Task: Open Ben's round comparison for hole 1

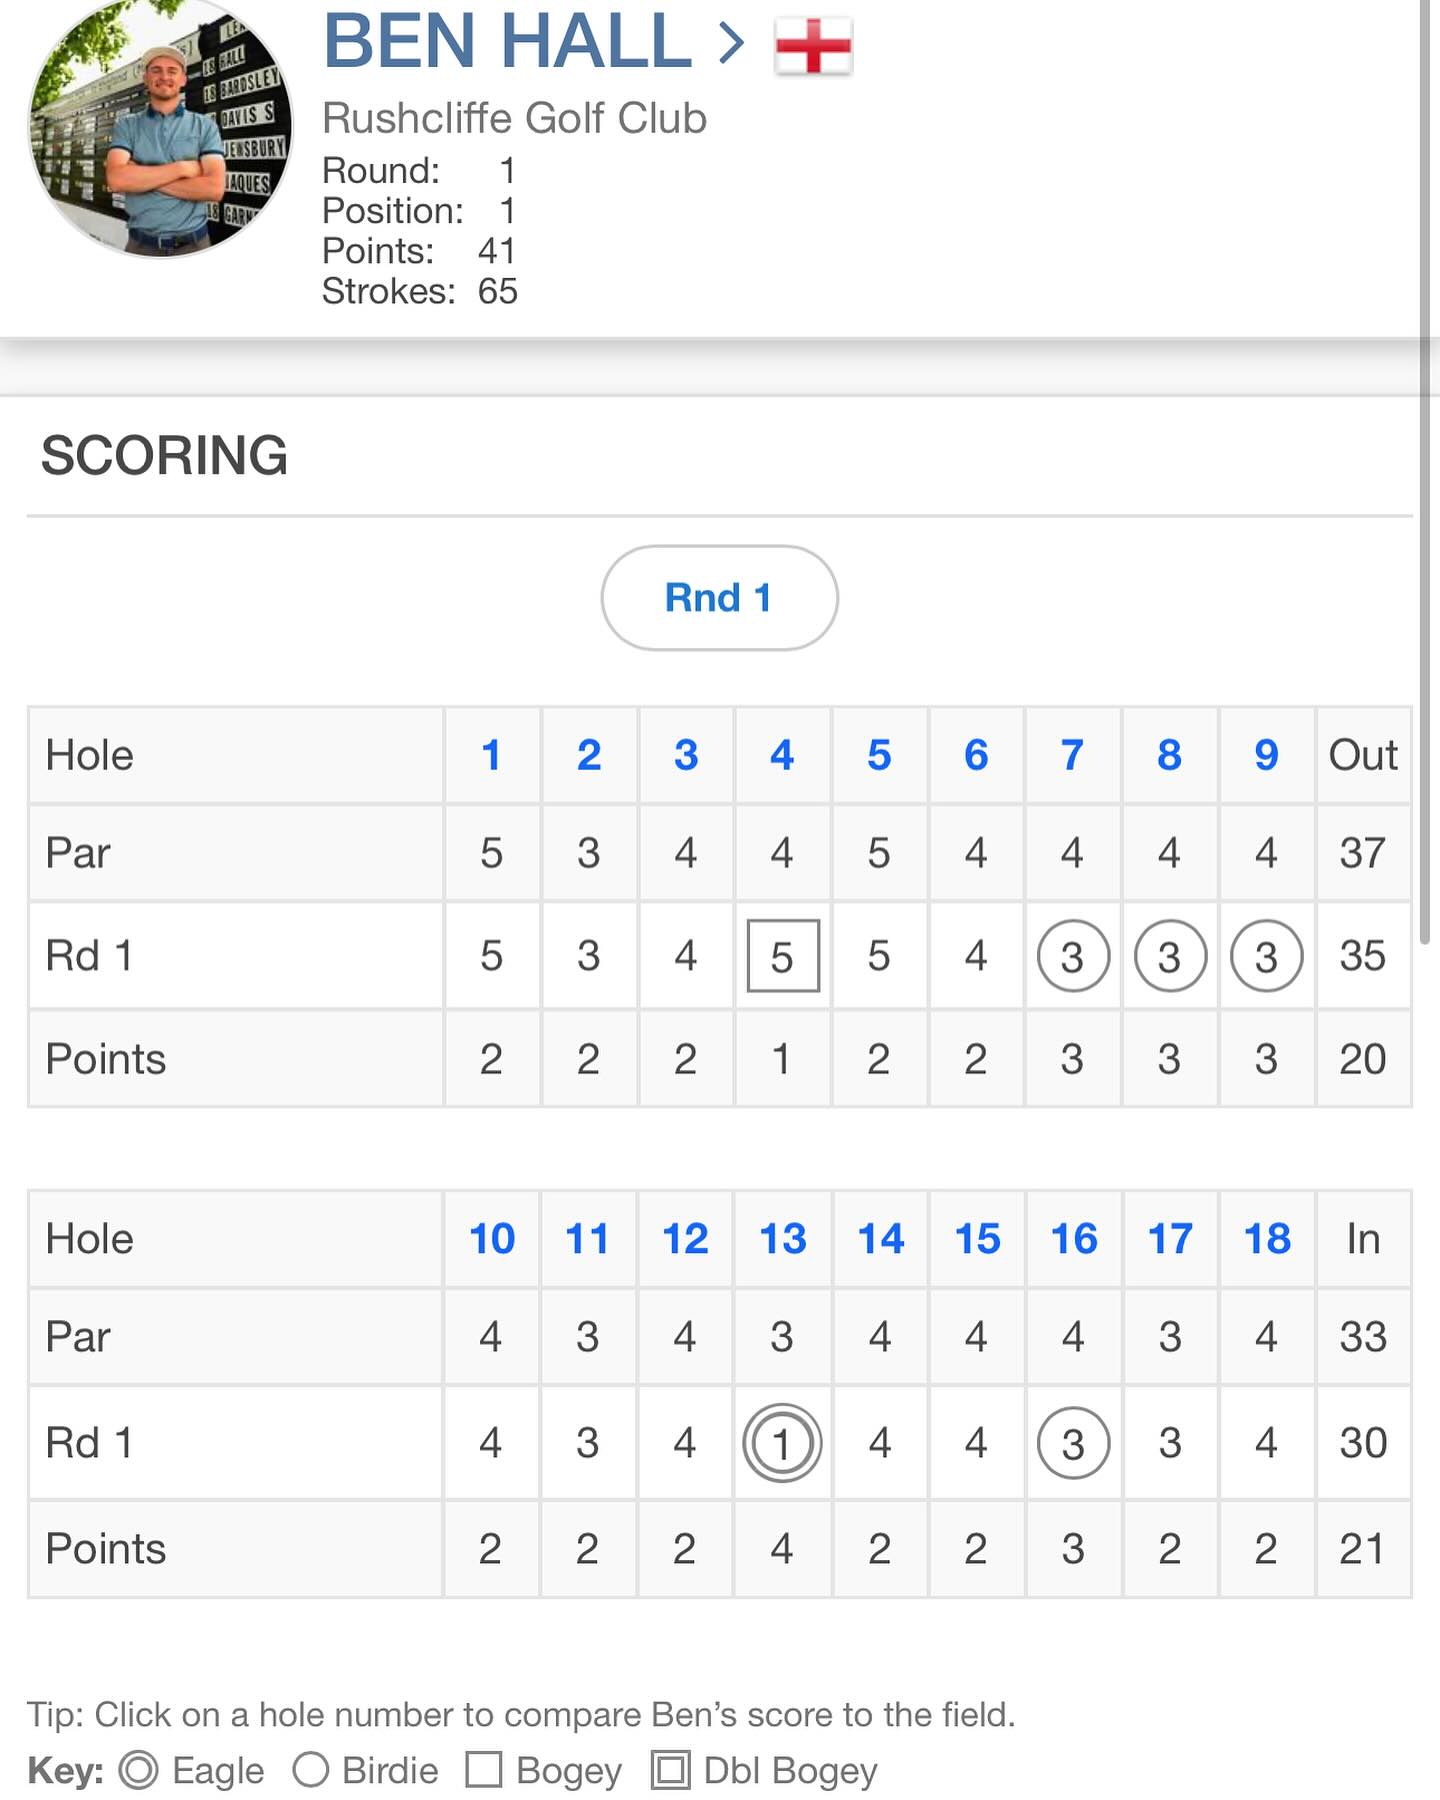Action: tap(490, 756)
